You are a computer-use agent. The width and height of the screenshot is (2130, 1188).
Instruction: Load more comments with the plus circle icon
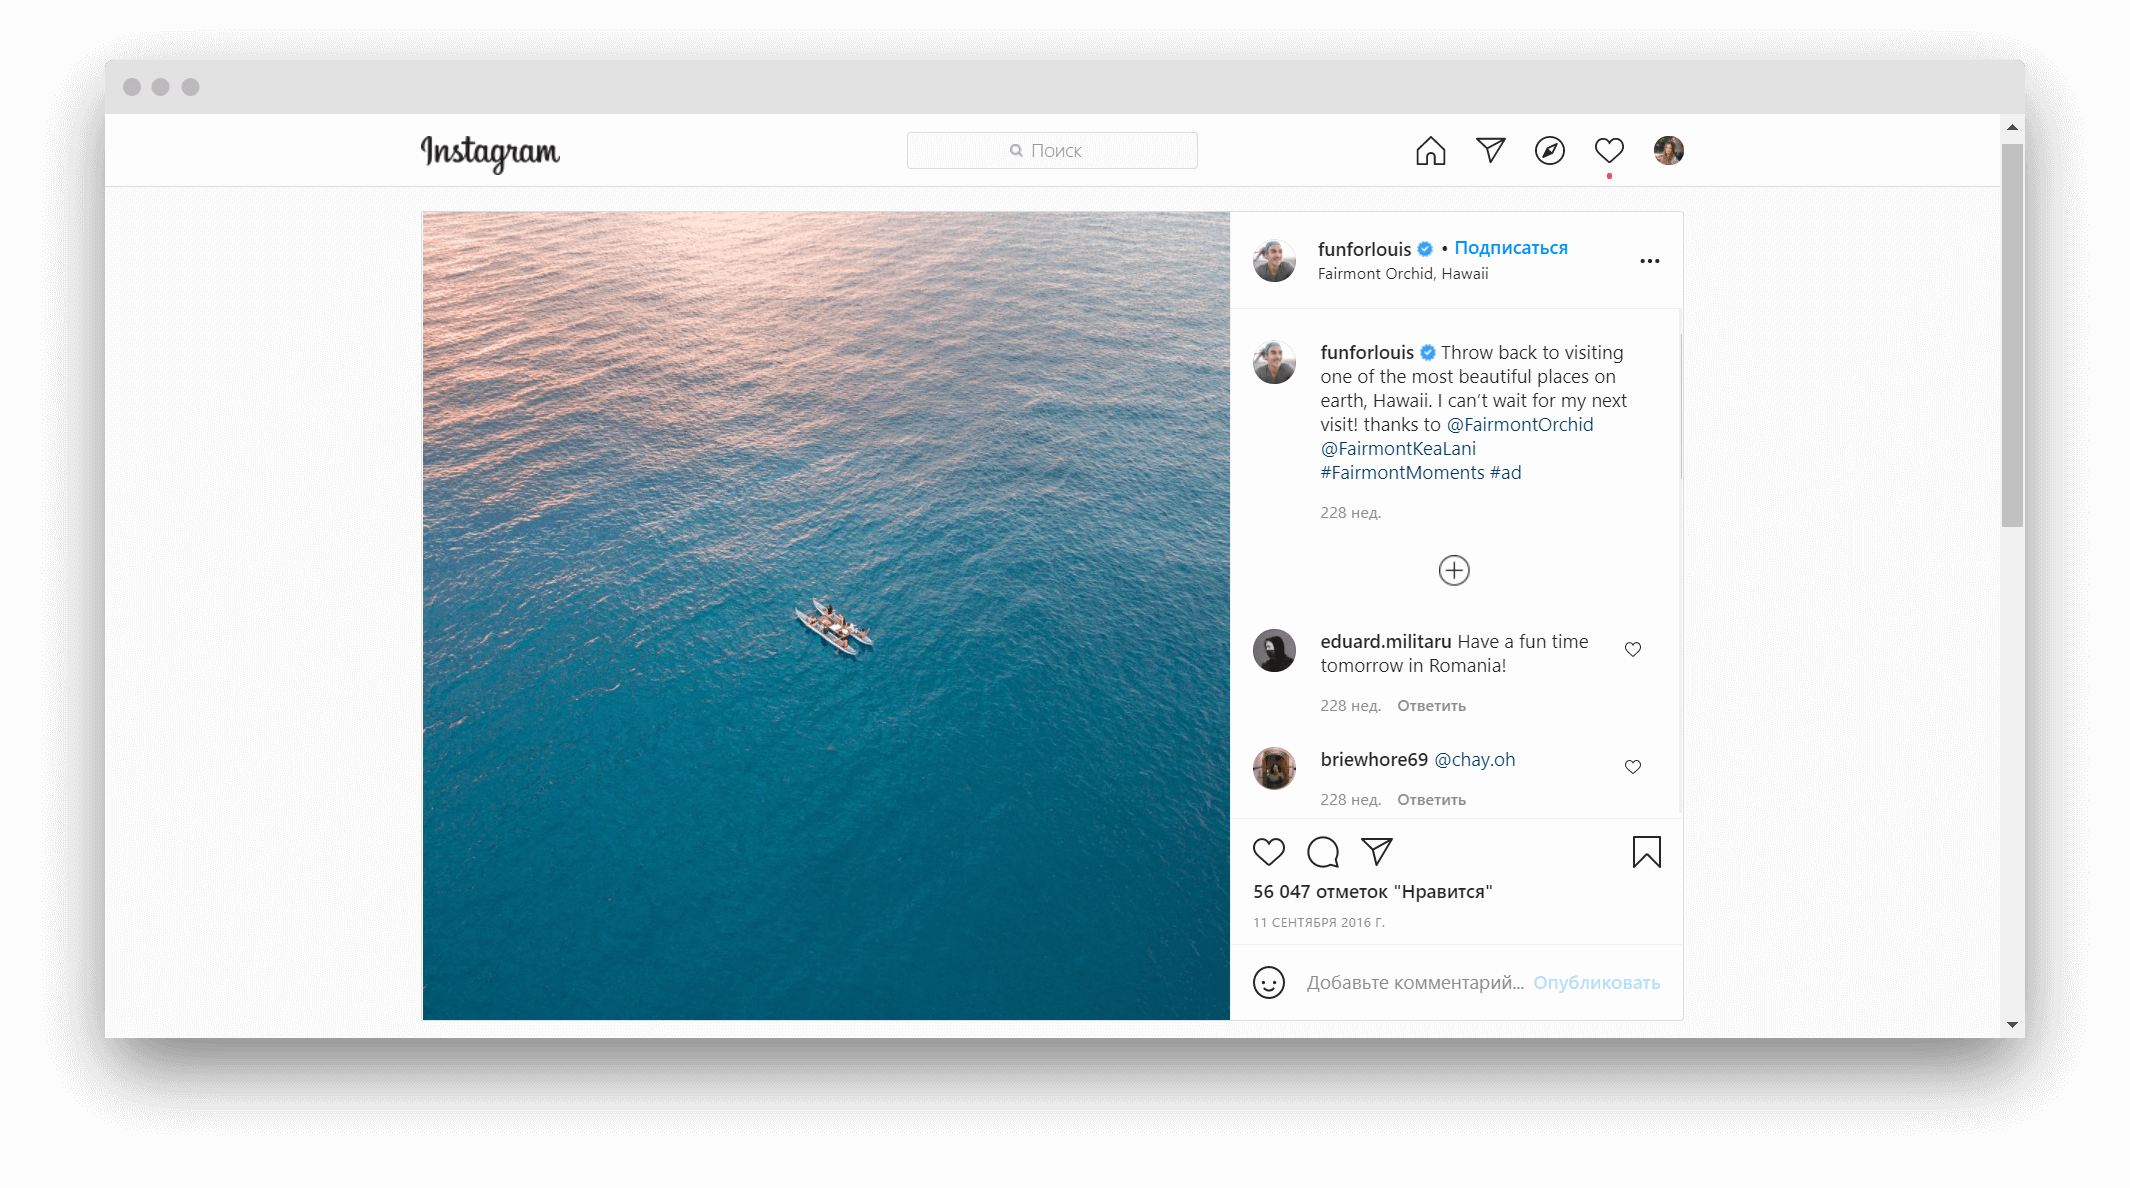[x=1453, y=570]
